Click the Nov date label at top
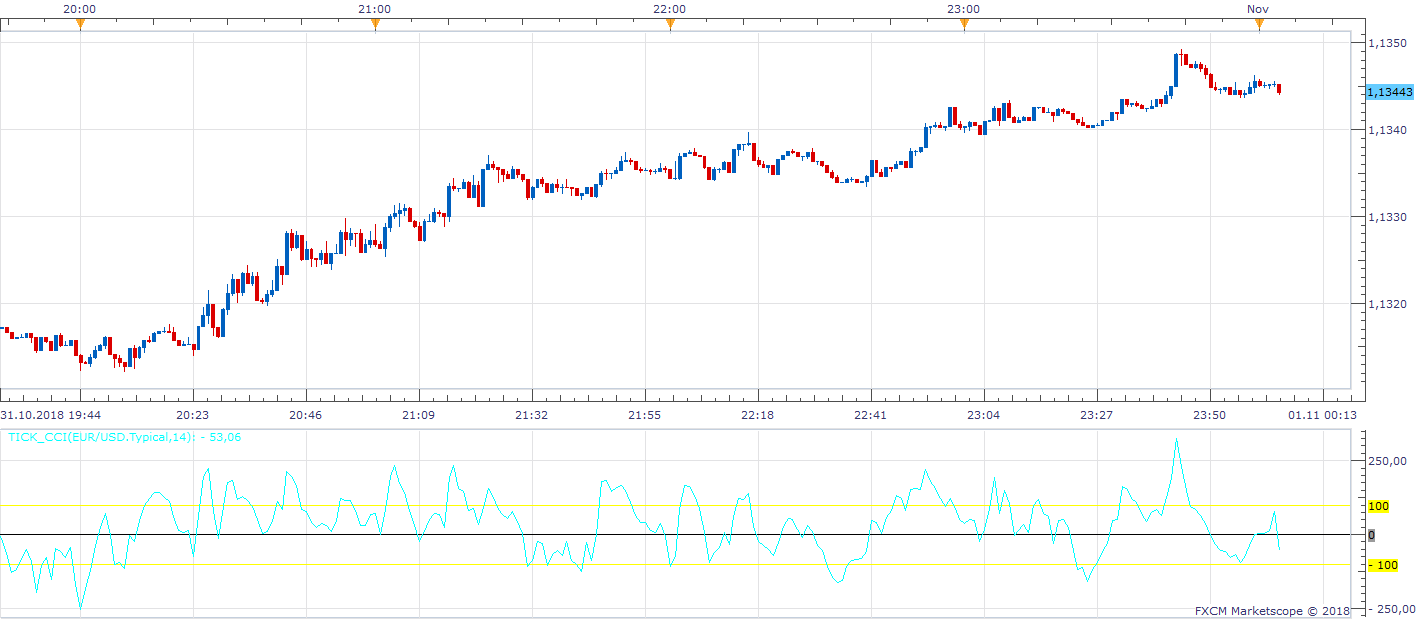The height and width of the screenshot is (619, 1423). click(1259, 9)
